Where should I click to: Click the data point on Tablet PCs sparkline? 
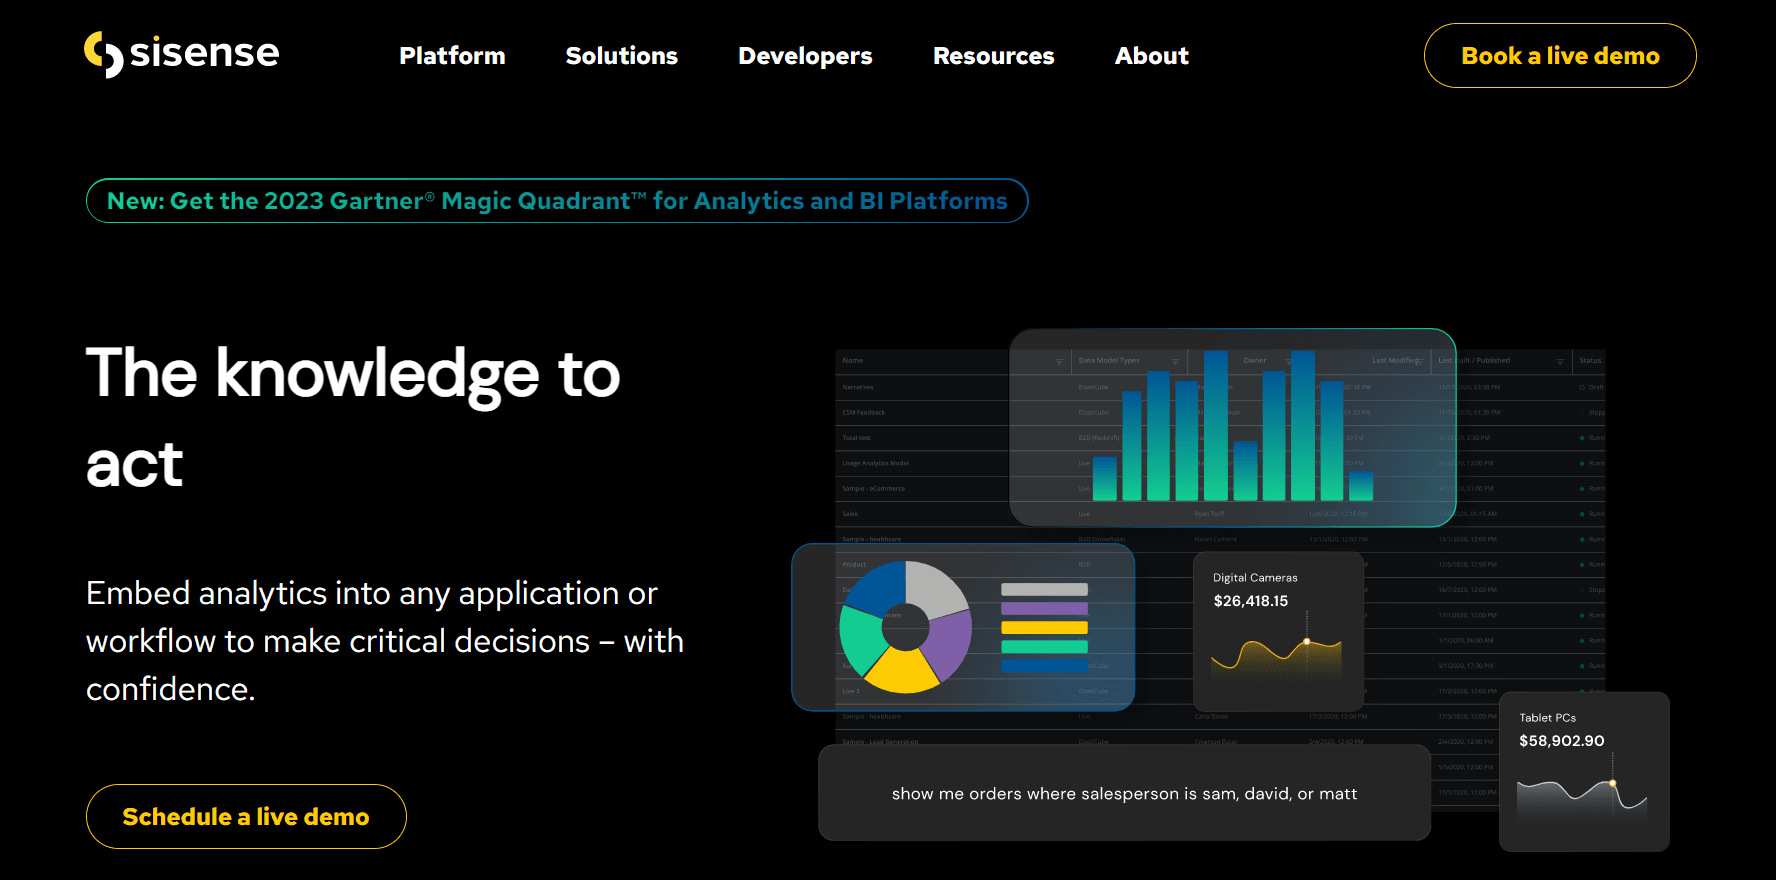(x=1612, y=783)
